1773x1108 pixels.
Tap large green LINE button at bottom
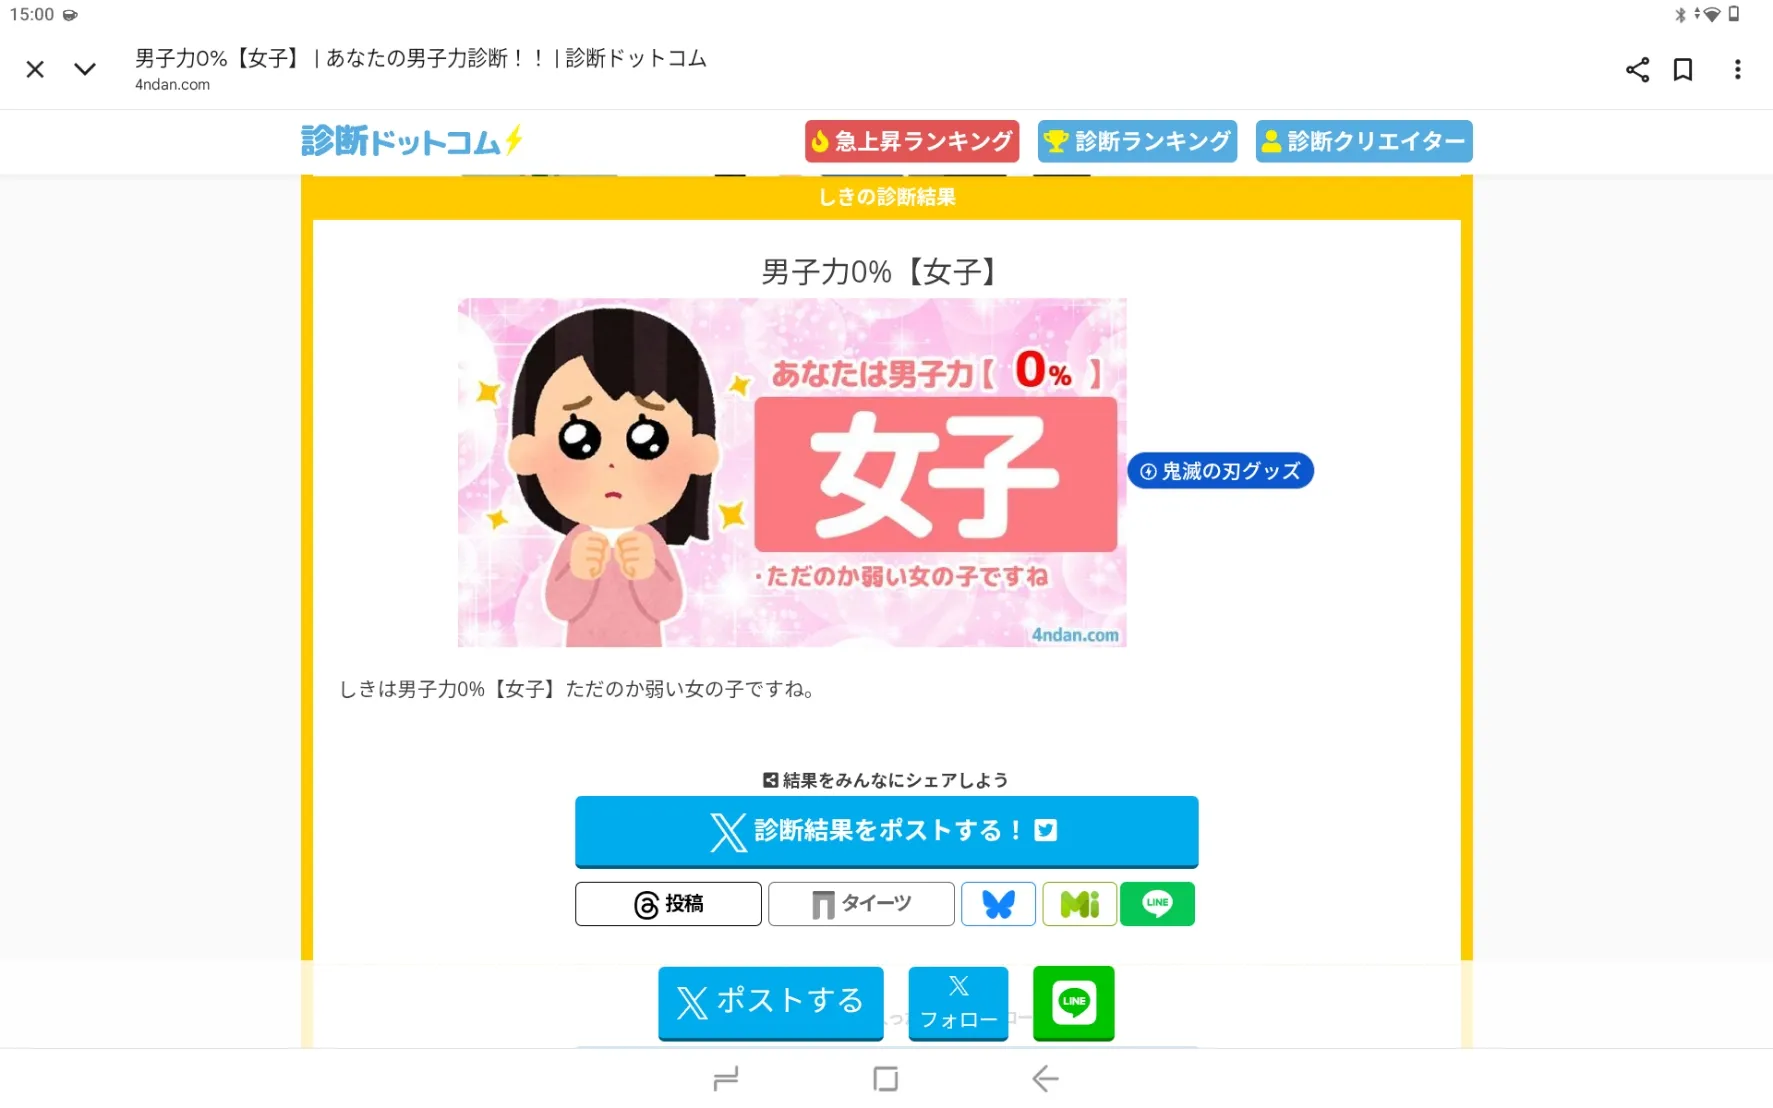point(1073,1002)
